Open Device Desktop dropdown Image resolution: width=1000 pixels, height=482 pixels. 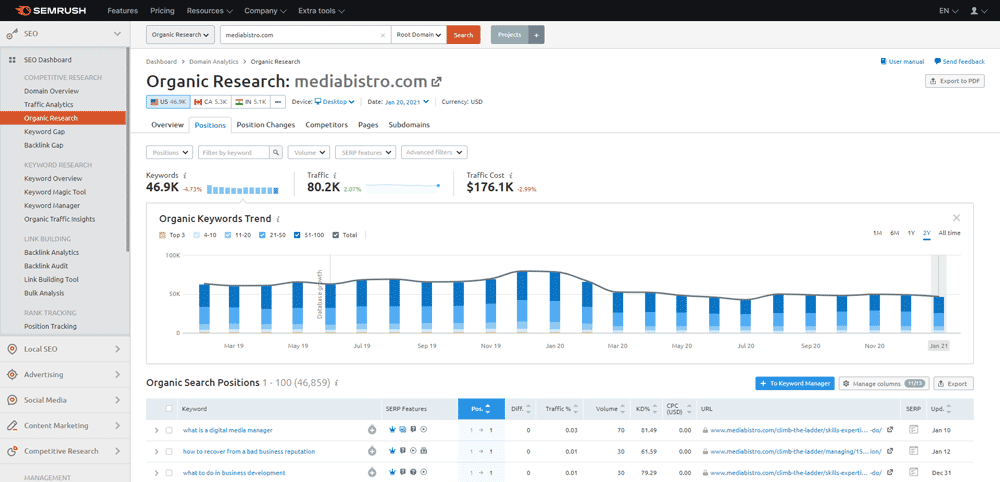334,101
